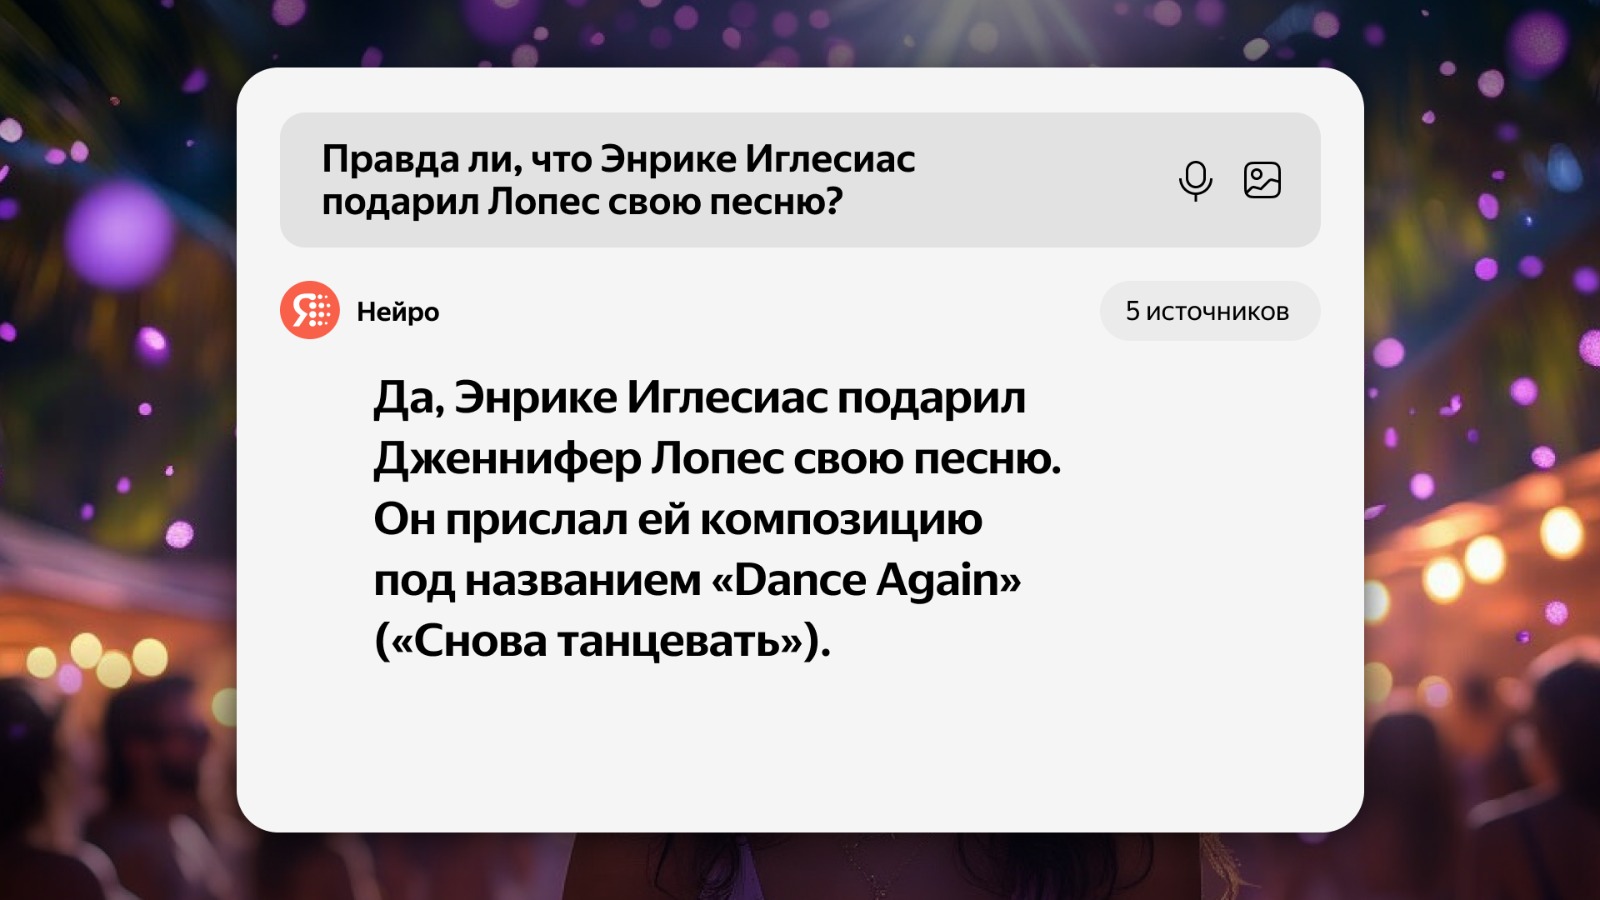Click the image search icon
This screenshot has height=900, width=1600.
[1262, 180]
